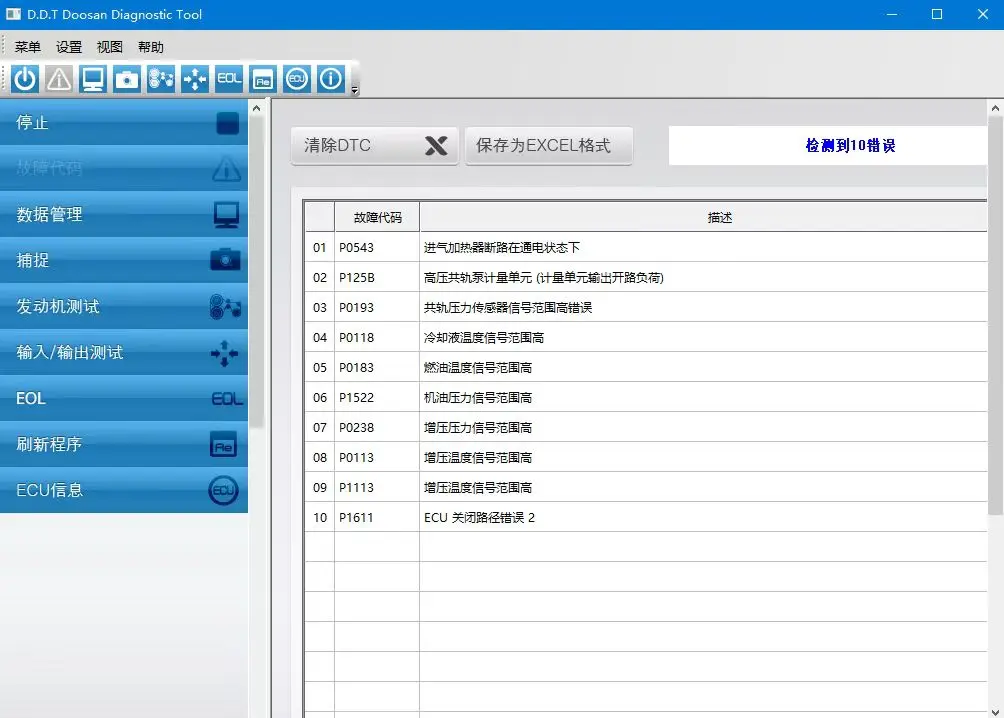The width and height of the screenshot is (1004, 718).
Task: Open 刷新程序 in the sidebar
Action: pos(124,444)
